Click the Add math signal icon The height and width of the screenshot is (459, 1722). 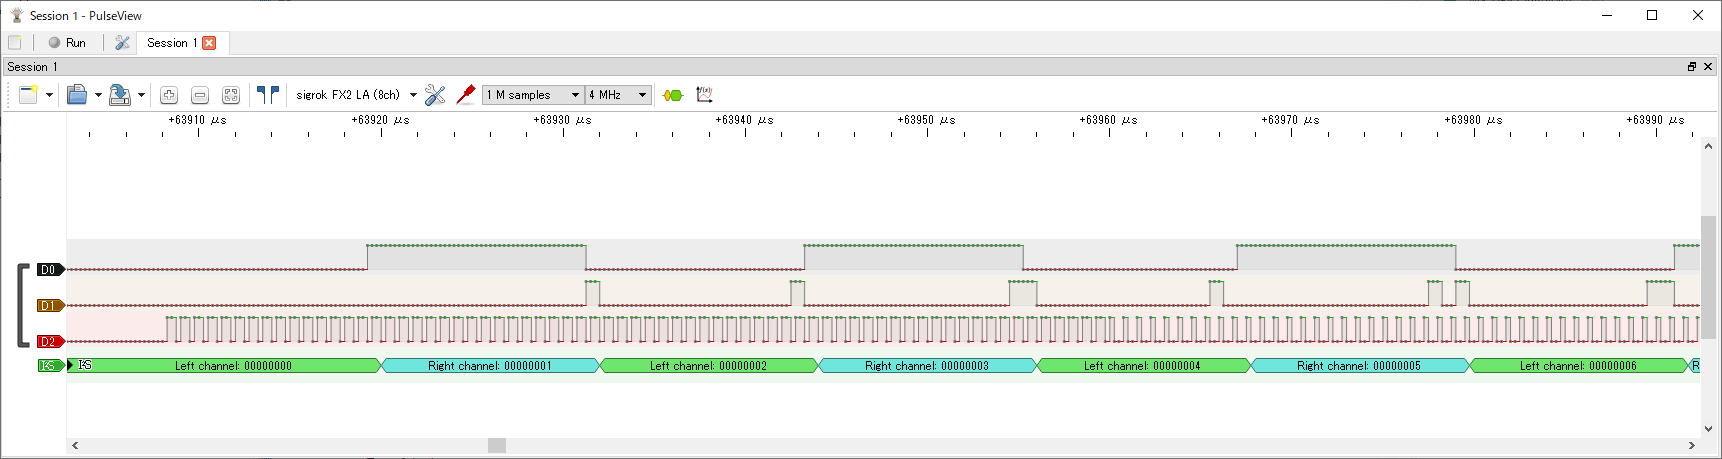click(704, 95)
